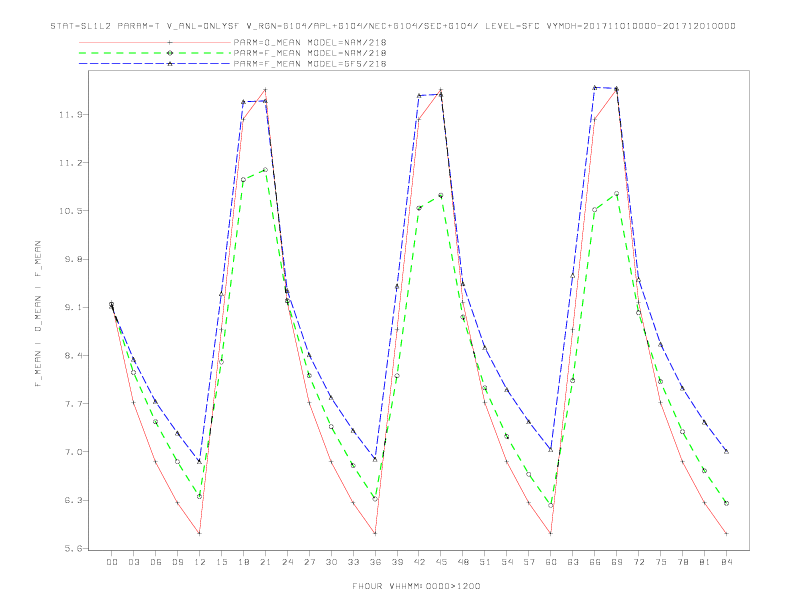Screen dimensions: 792x612
Task: Click x-axis tick label 66
Action: pos(595,562)
